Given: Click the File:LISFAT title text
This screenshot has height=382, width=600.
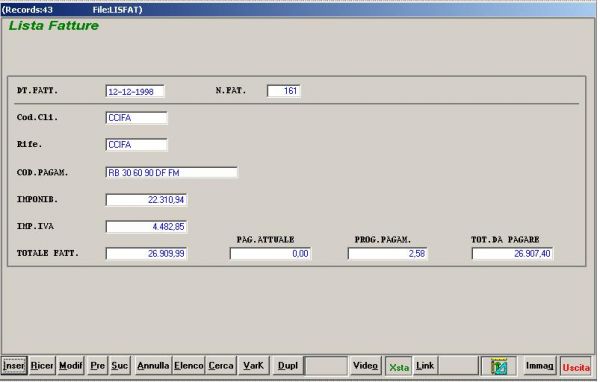Looking at the screenshot, I should pos(117,10).
